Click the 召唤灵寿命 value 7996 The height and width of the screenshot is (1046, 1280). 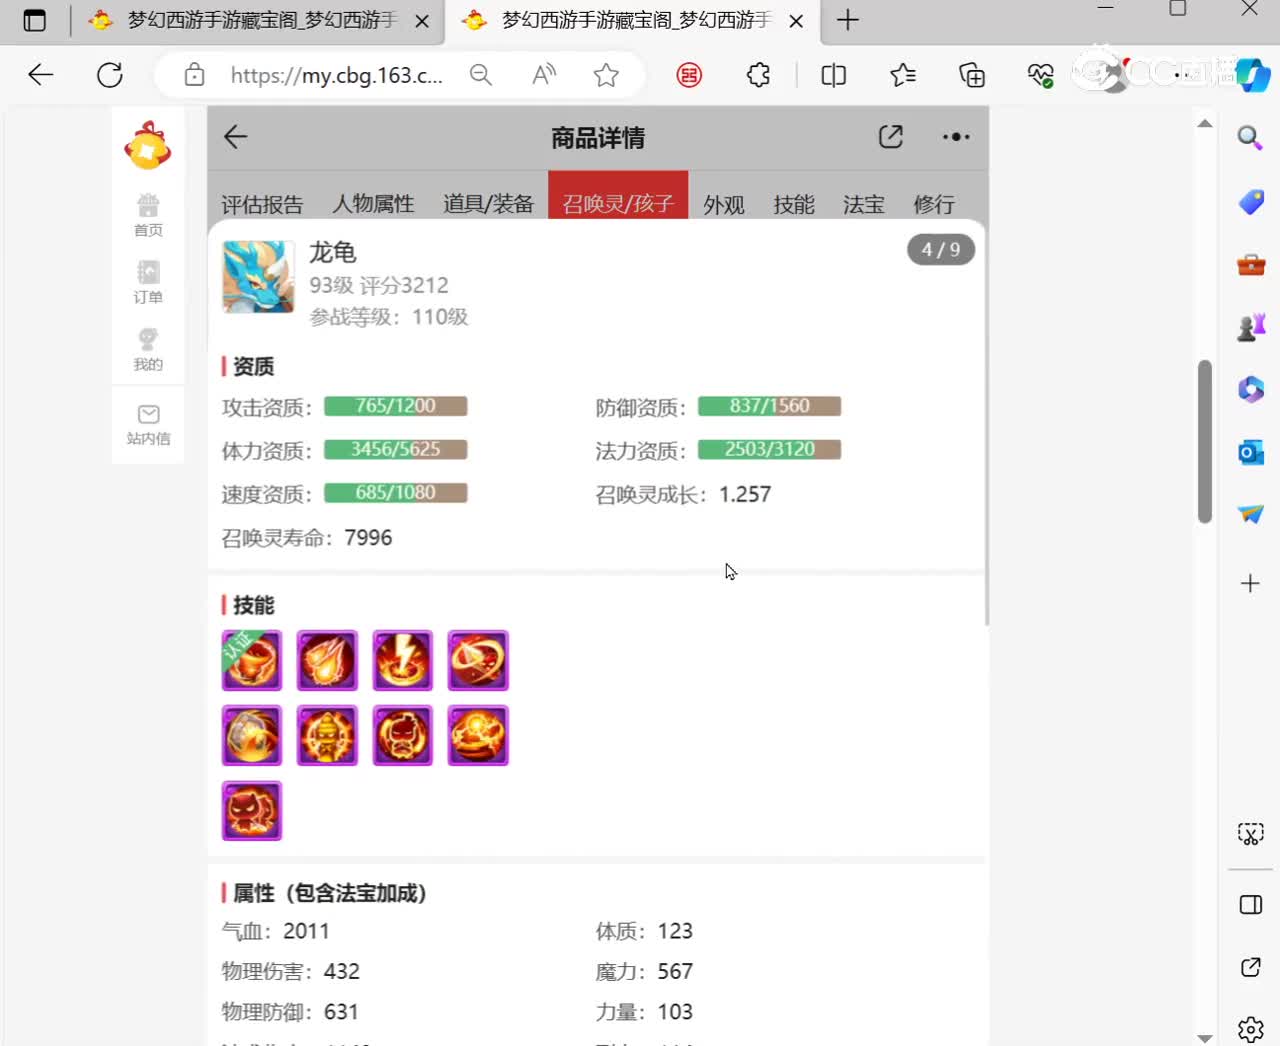point(368,538)
